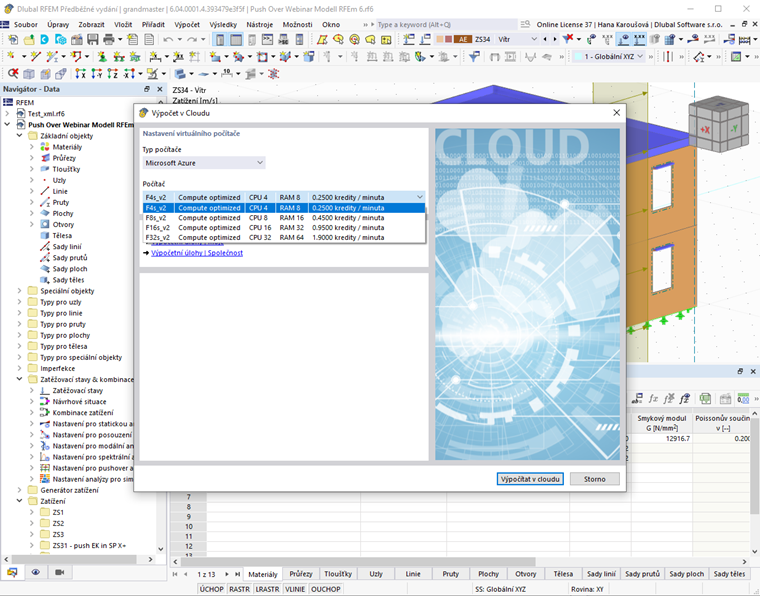Screen dimensions: 760x596
Task: Open the Výpočet menu
Action: [x=187, y=24]
